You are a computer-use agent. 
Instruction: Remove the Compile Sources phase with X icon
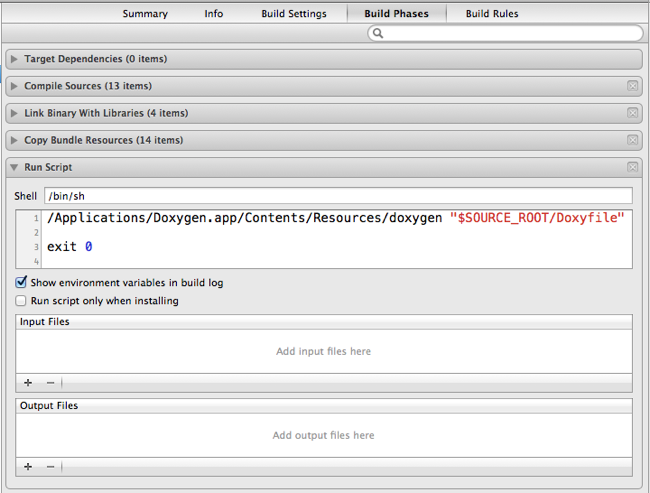coord(632,87)
